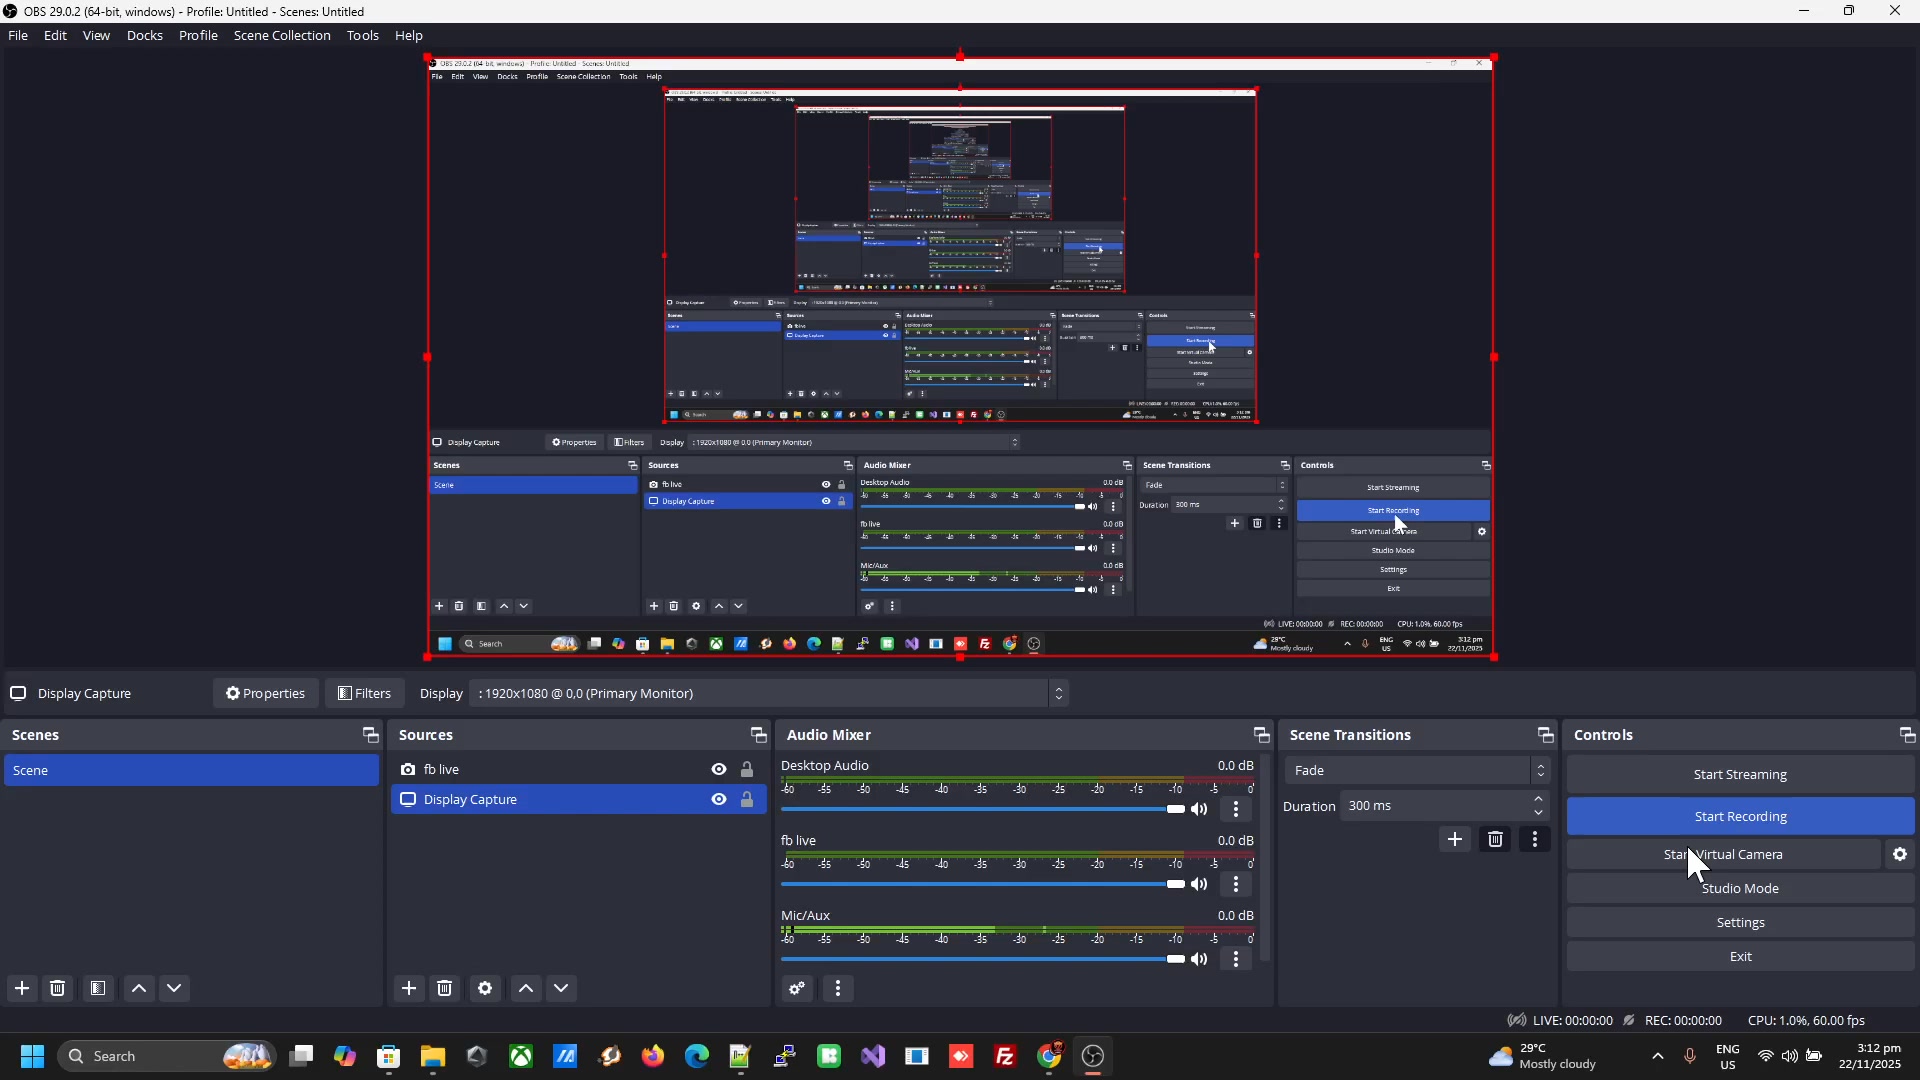Mute the Desktop Audio channel
Image resolution: width=1920 pixels, height=1080 pixels.
(x=1199, y=809)
